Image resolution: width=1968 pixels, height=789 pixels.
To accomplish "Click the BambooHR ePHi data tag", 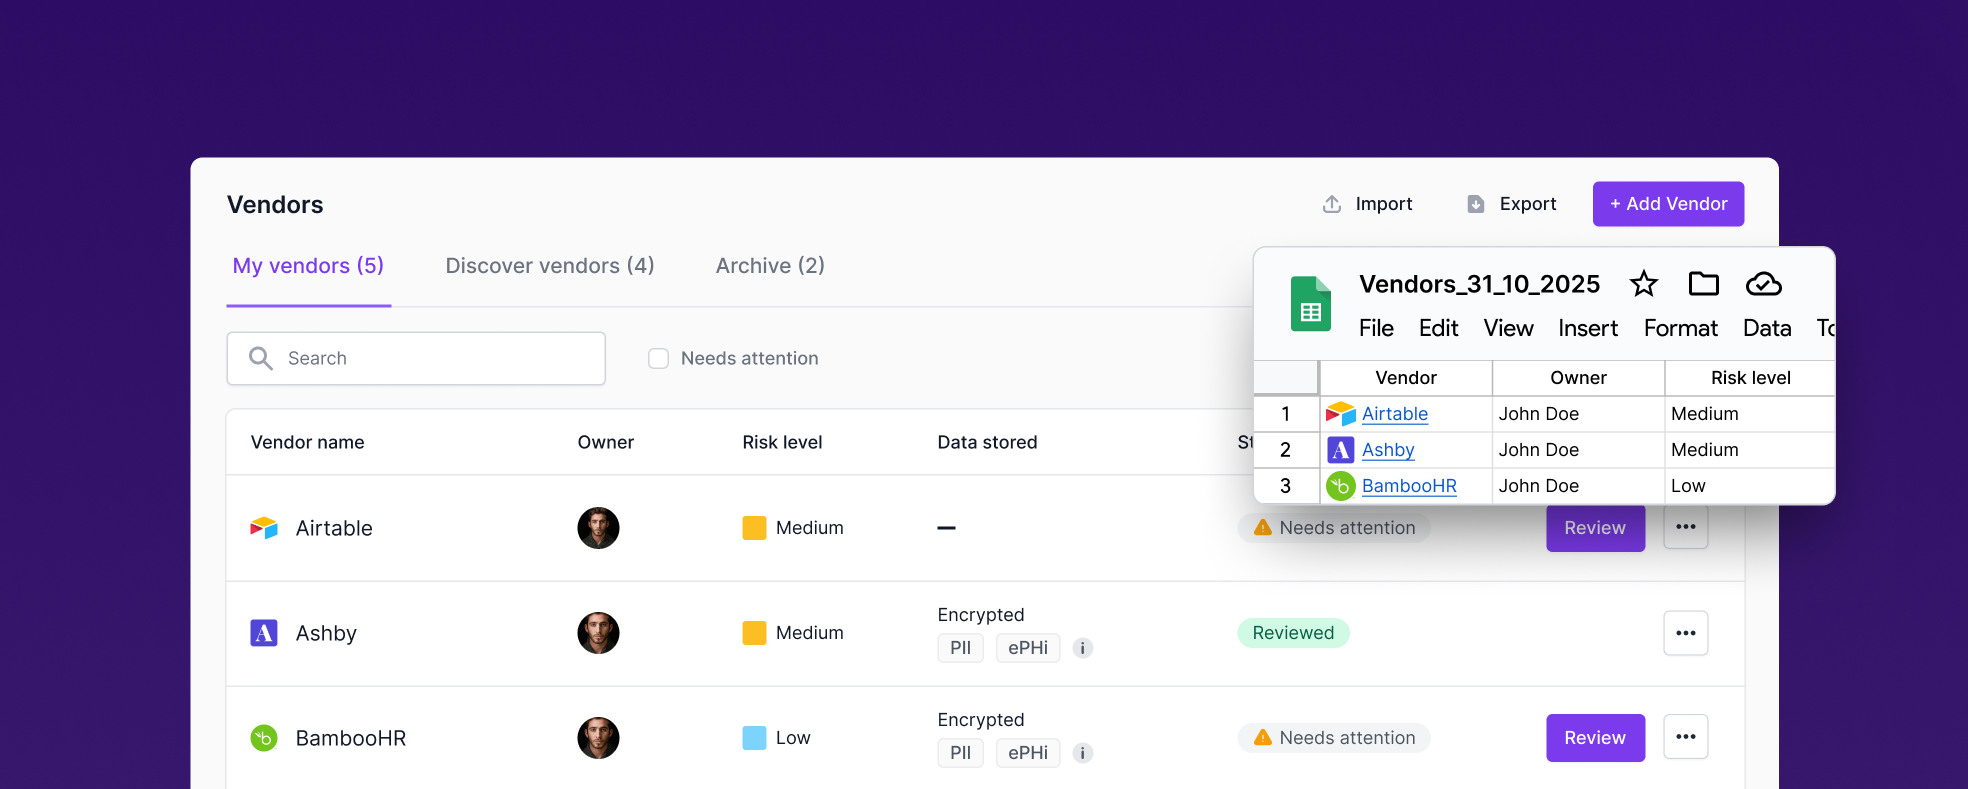I will tap(1028, 753).
